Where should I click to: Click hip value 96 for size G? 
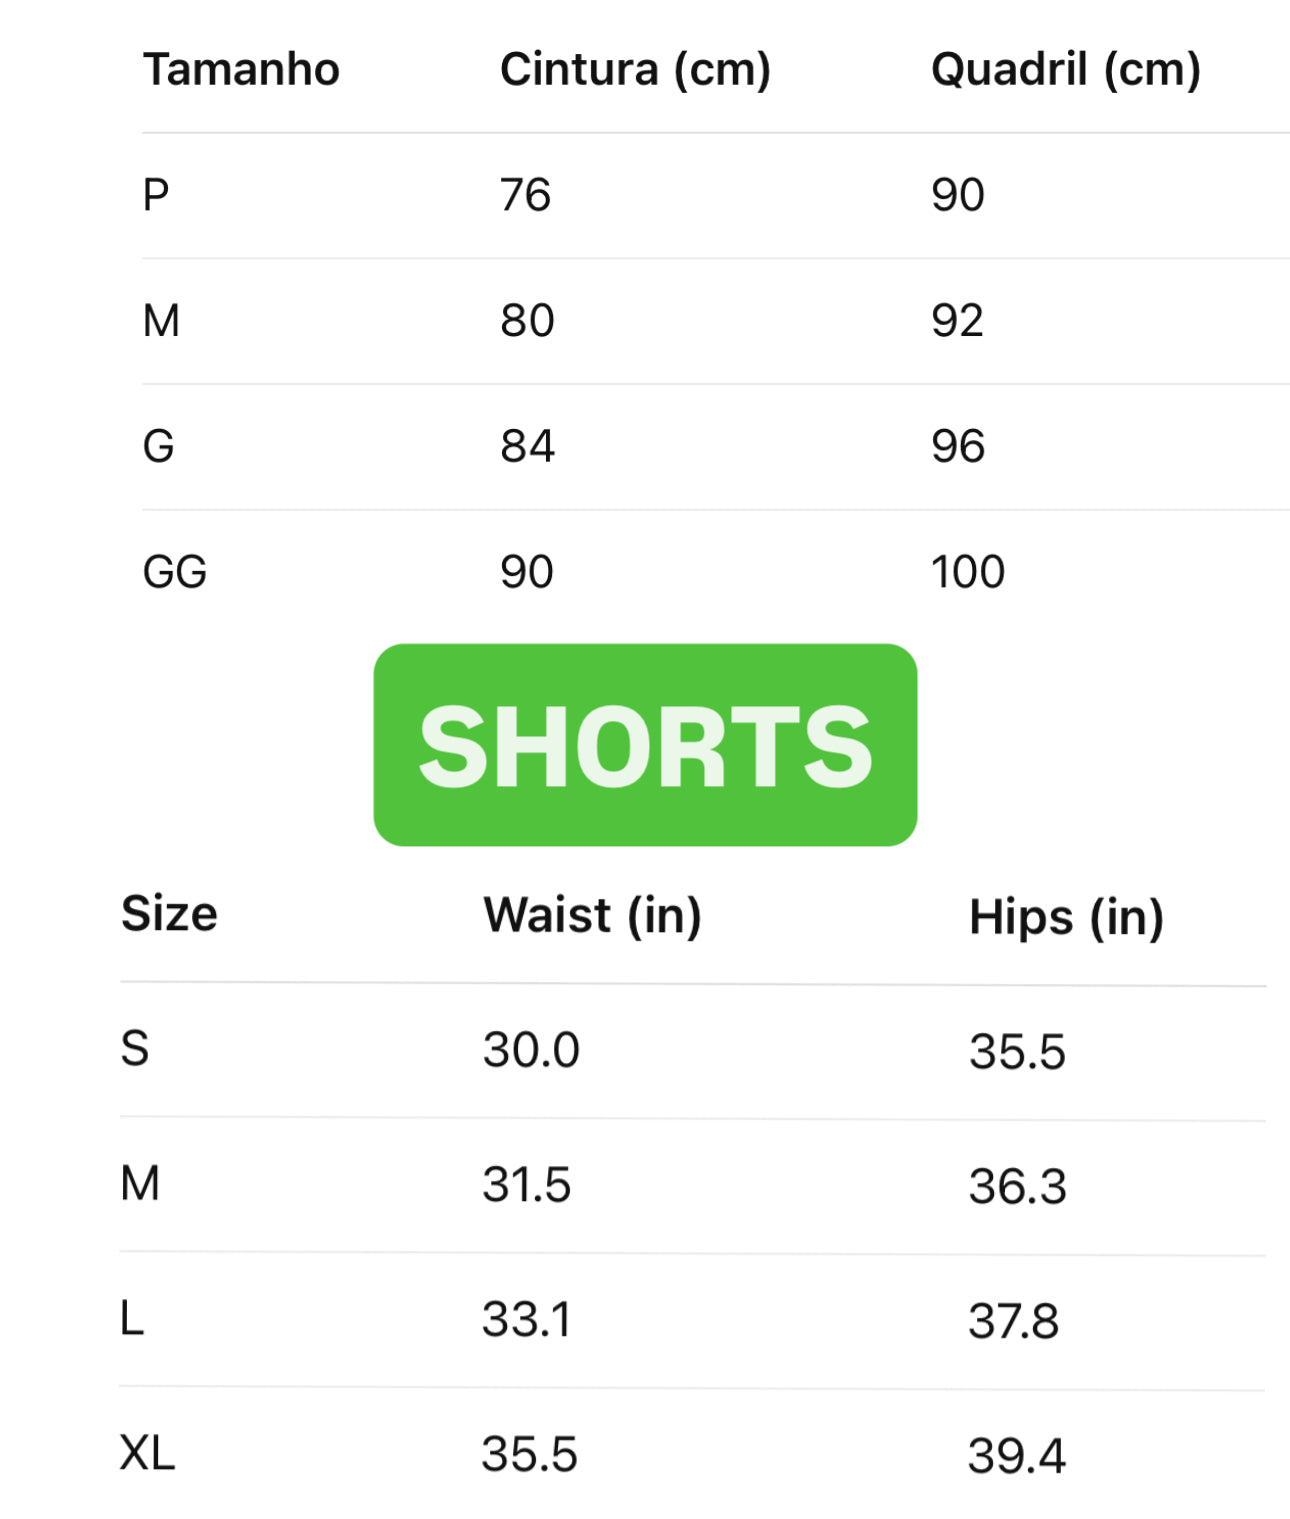click(958, 446)
